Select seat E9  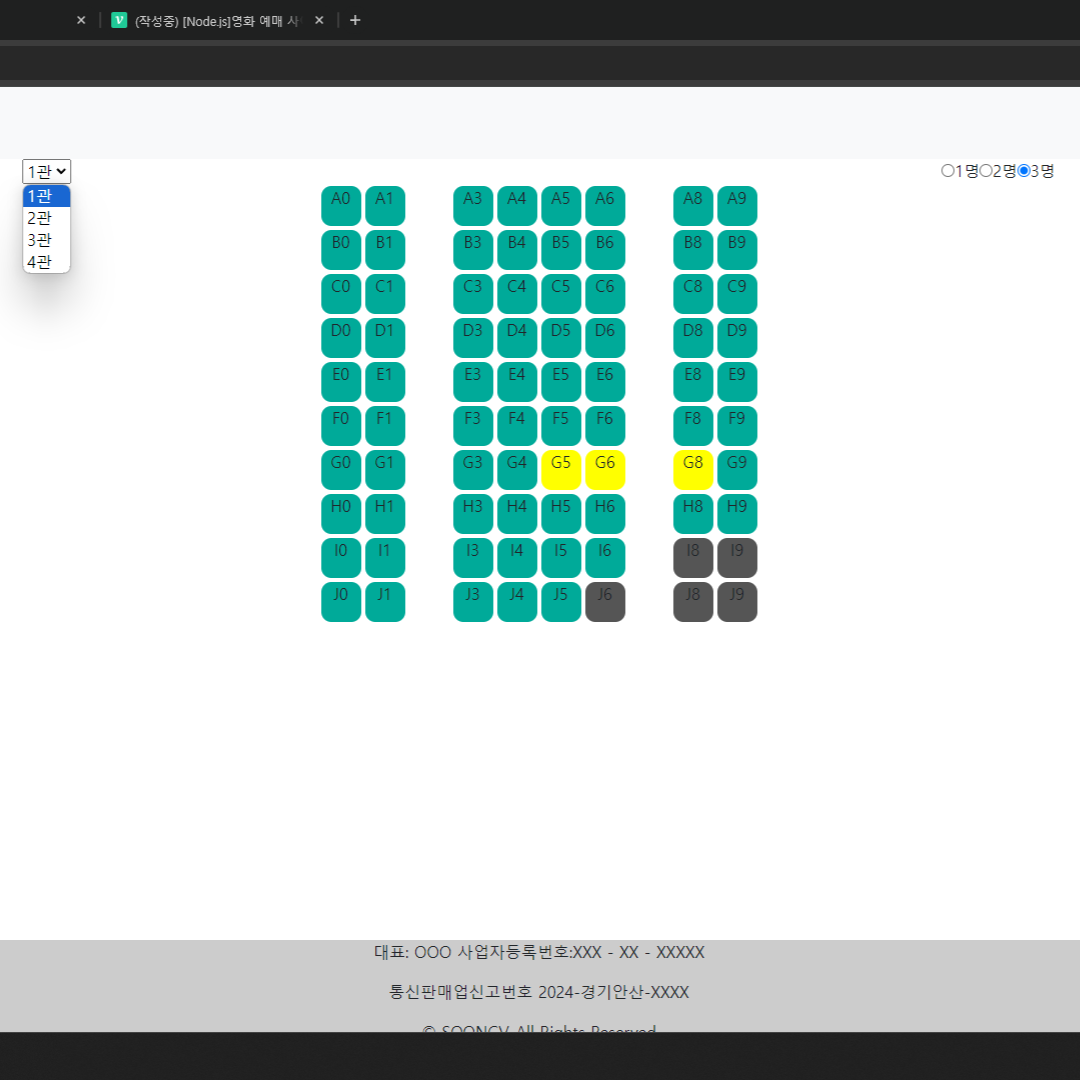point(736,381)
